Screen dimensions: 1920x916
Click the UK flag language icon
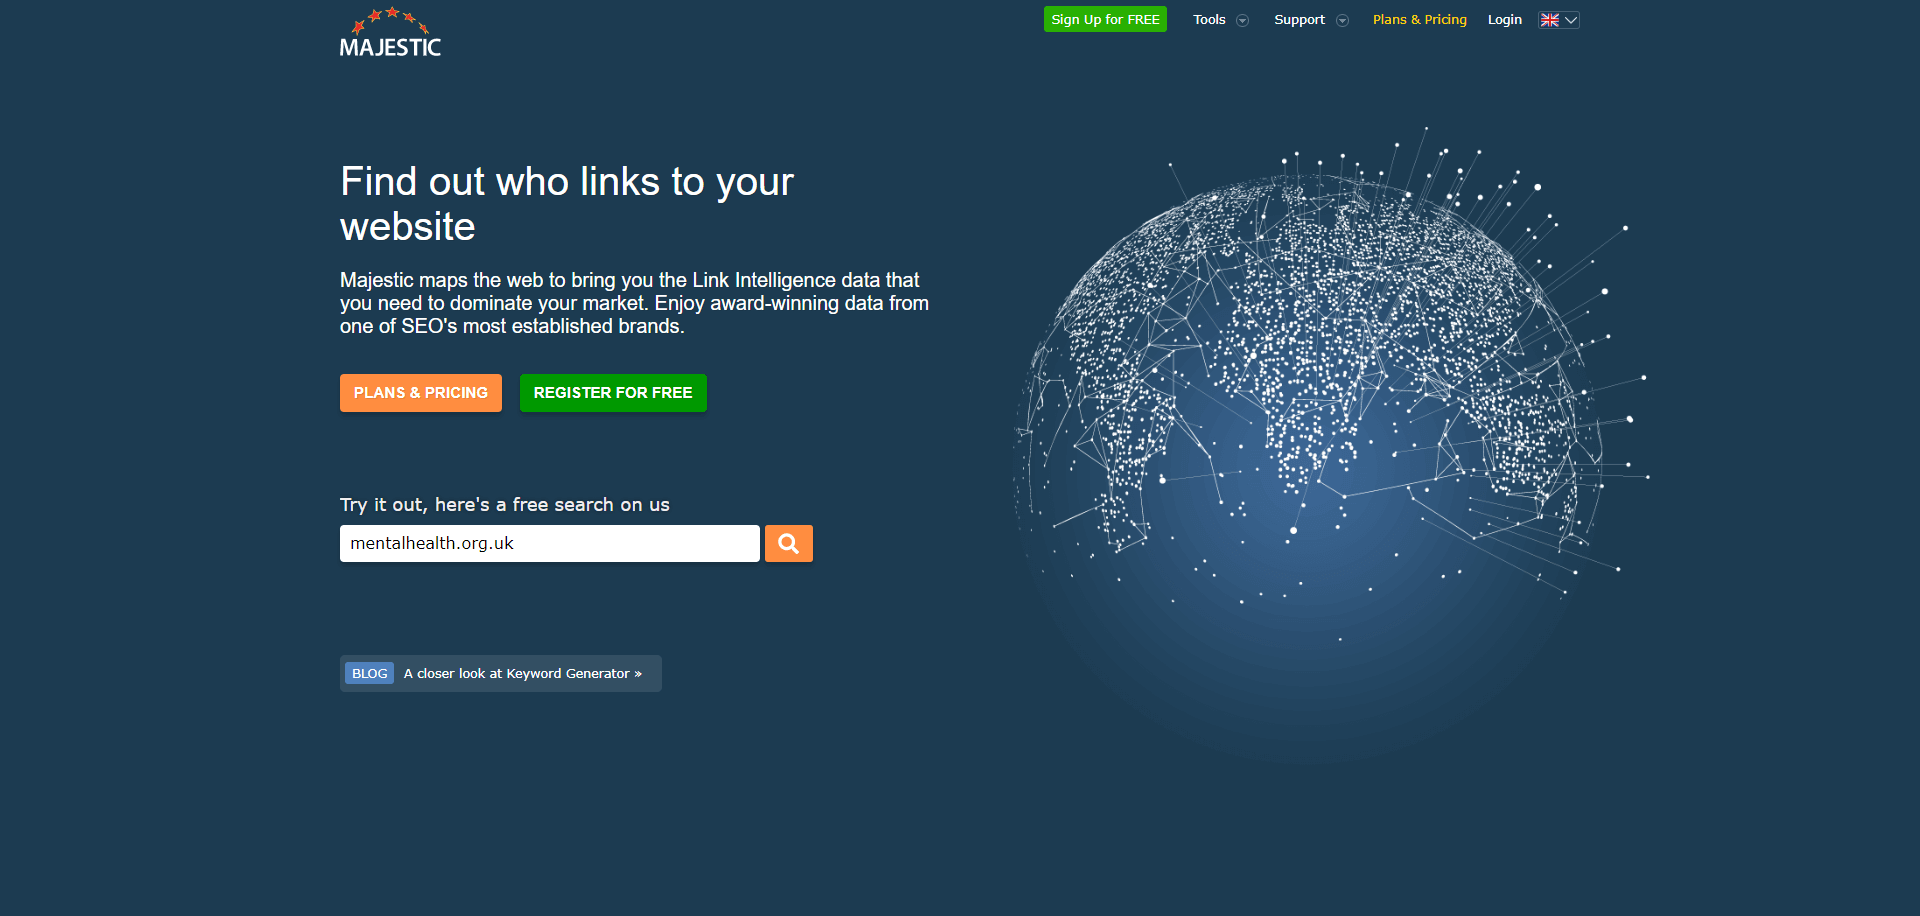pos(1549,20)
